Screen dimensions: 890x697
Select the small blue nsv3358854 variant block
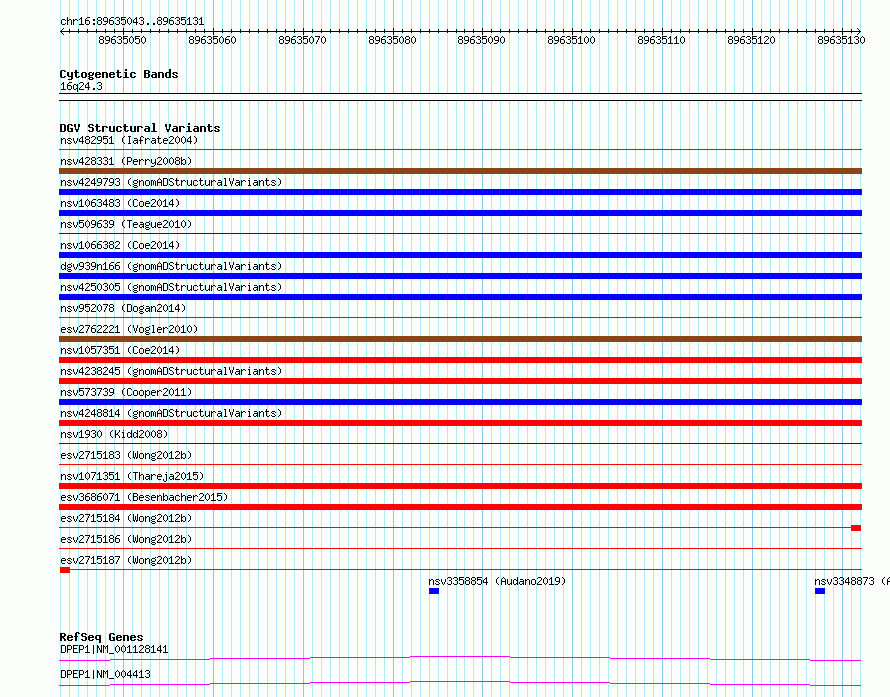pos(434,591)
